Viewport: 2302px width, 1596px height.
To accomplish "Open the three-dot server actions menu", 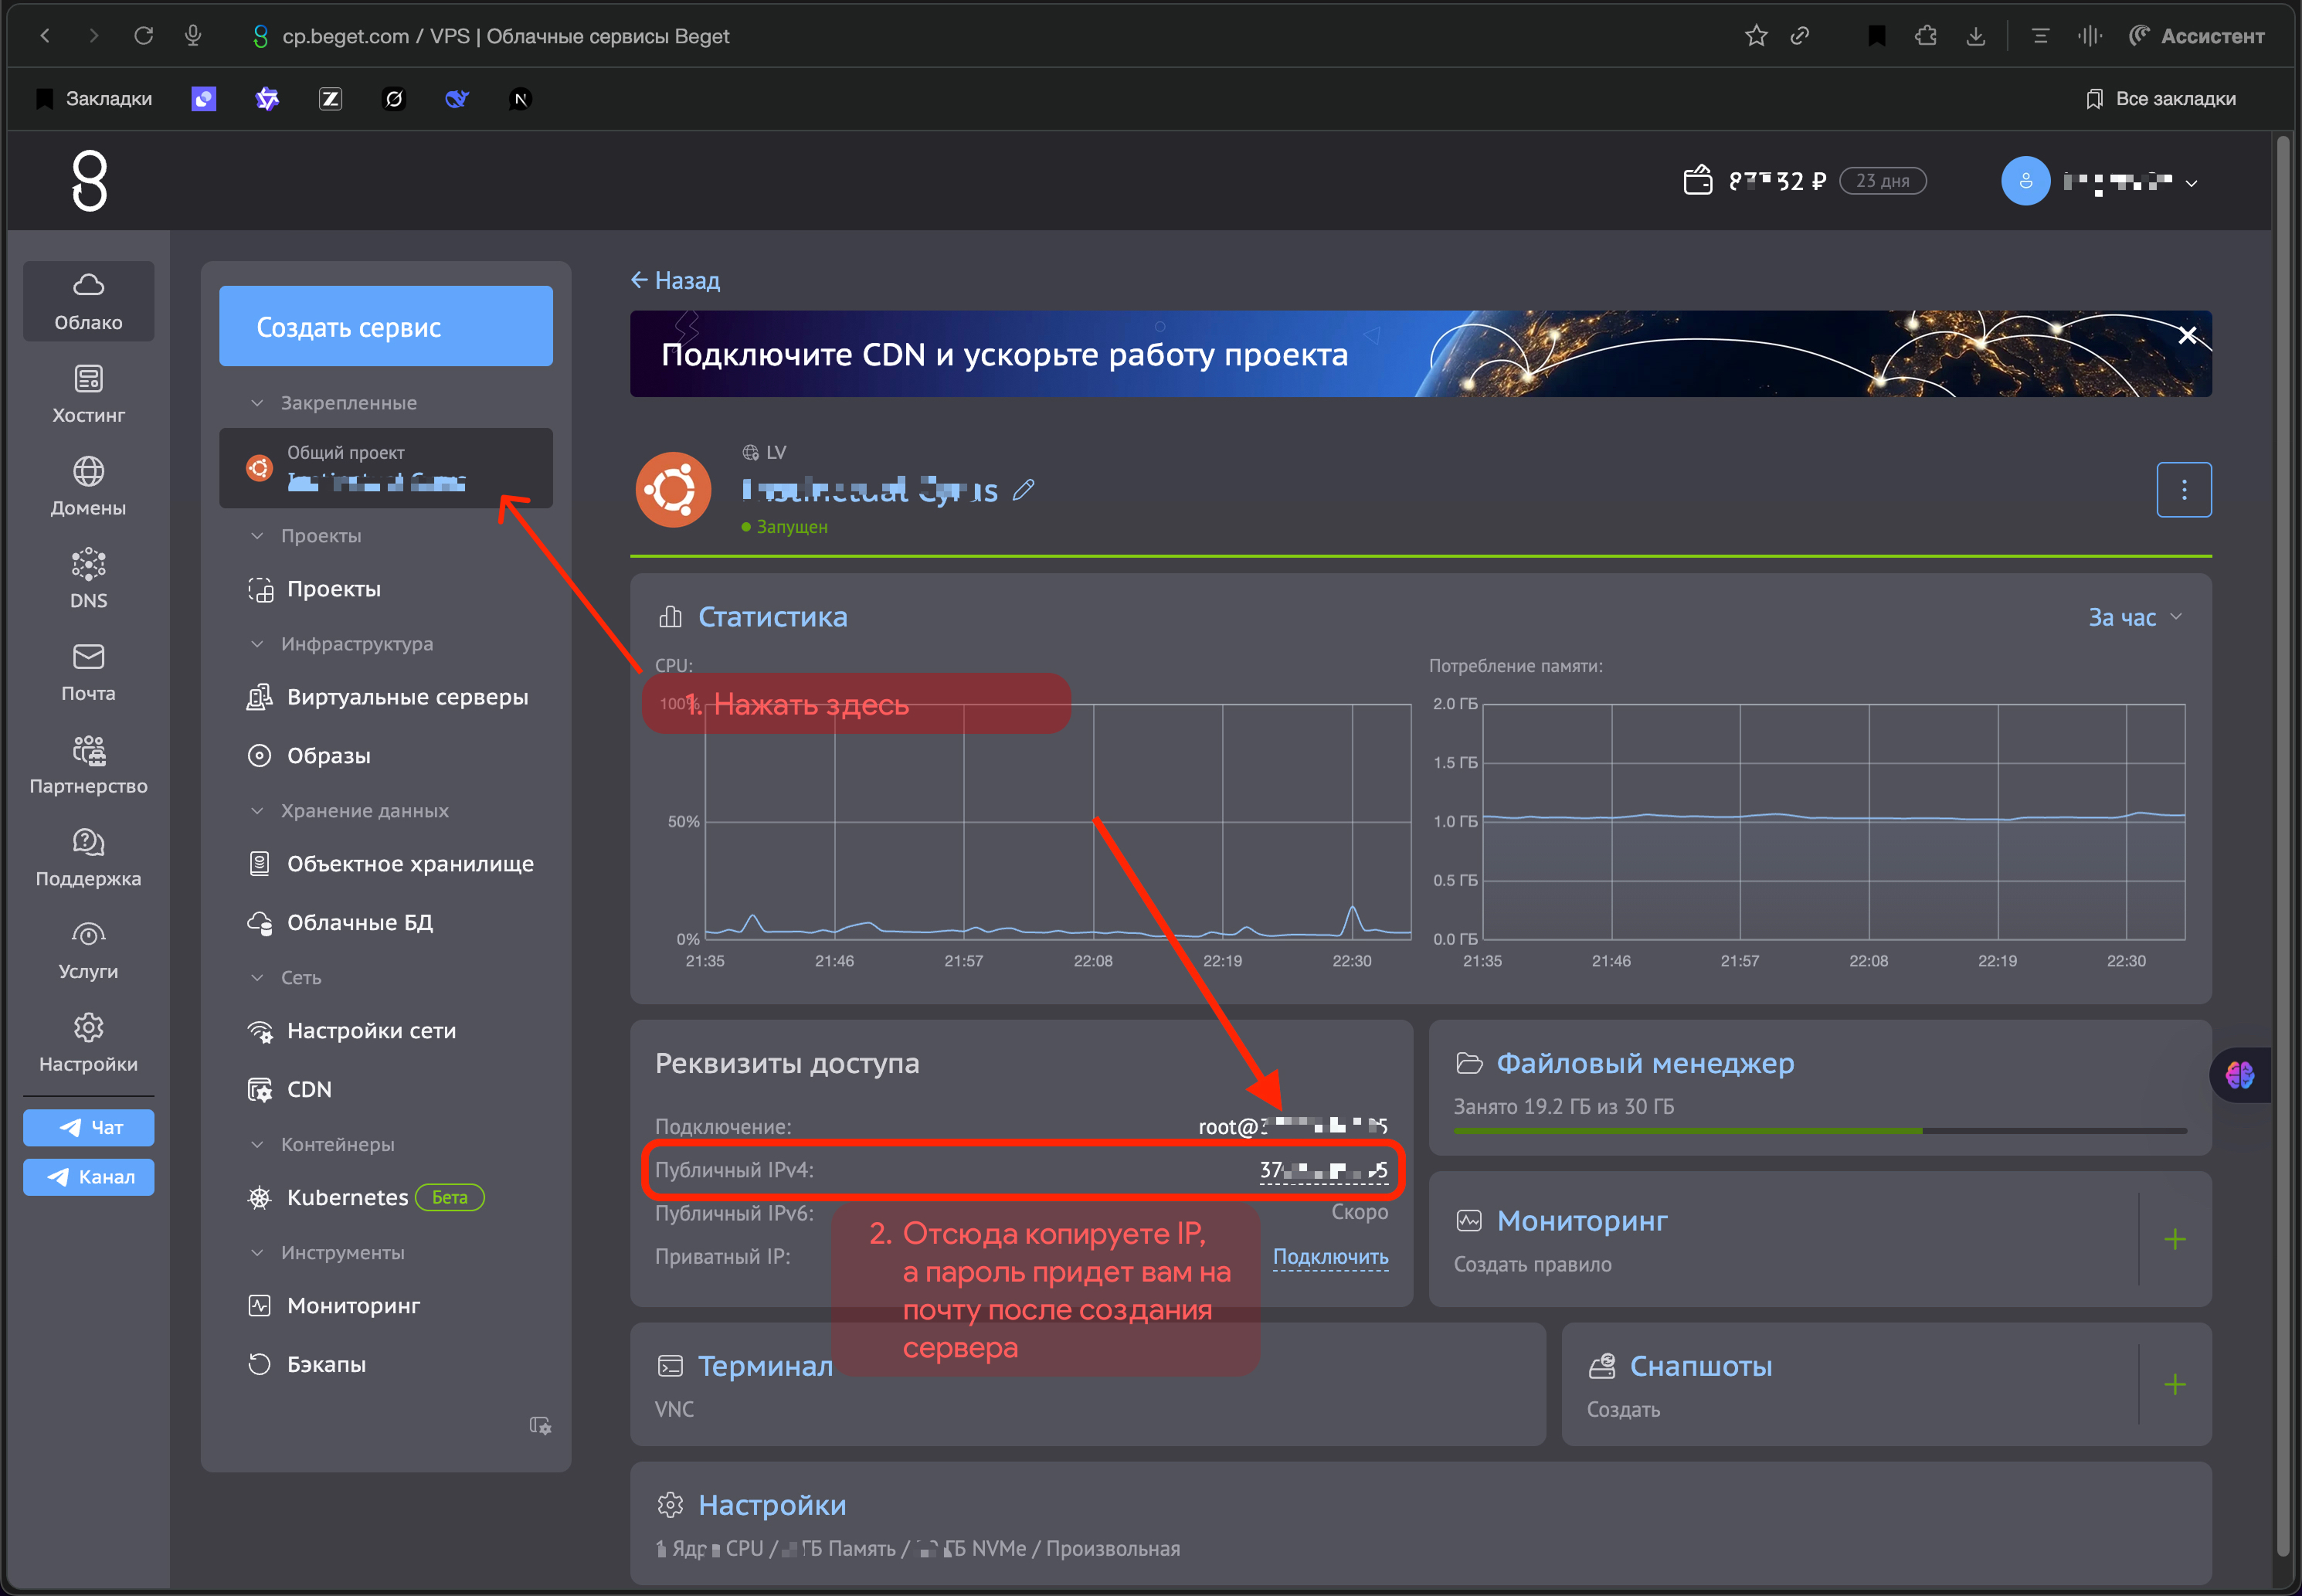I will pyautogui.click(x=2183, y=490).
